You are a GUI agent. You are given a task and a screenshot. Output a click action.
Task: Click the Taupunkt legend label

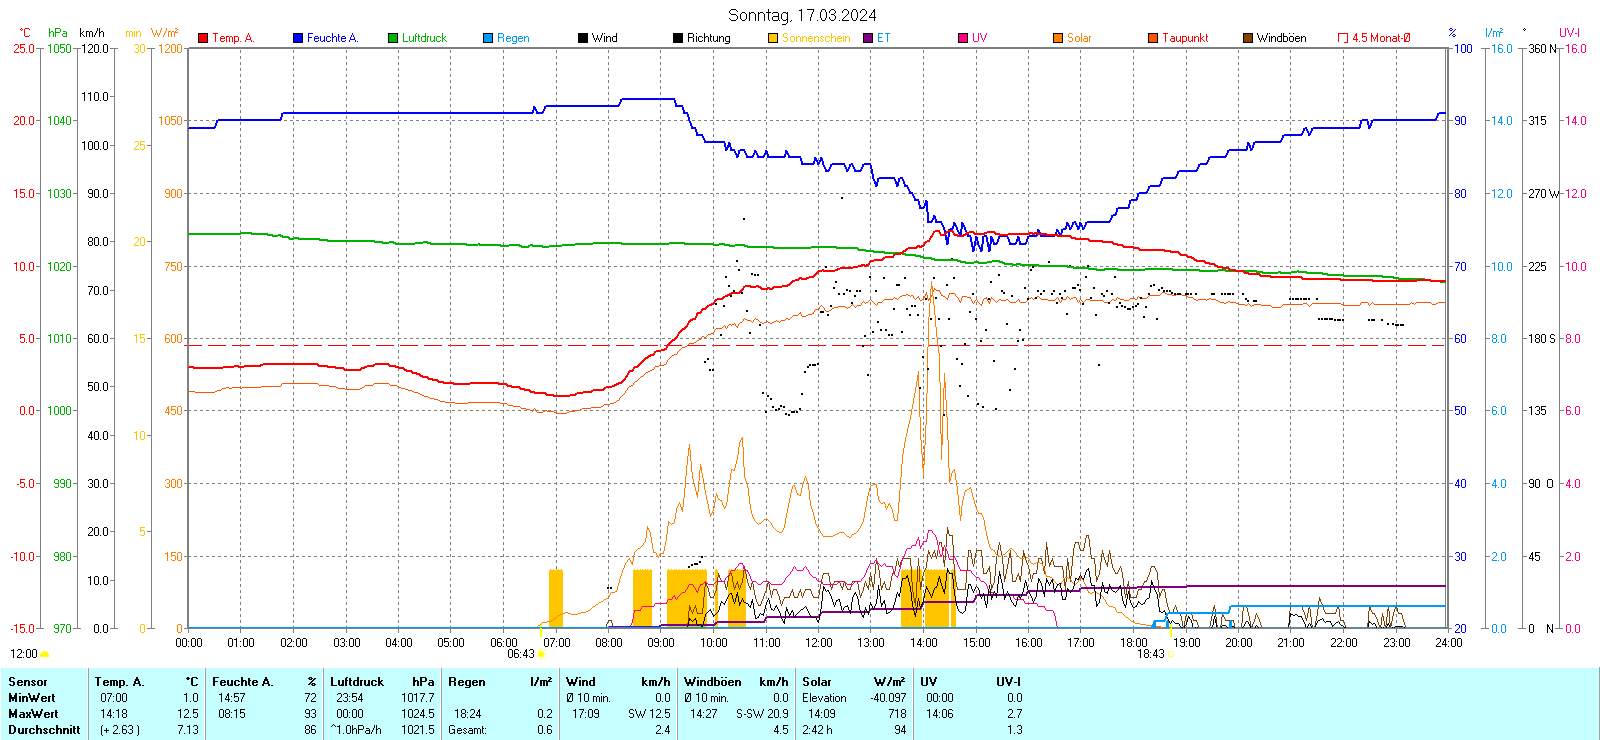(x=1185, y=38)
